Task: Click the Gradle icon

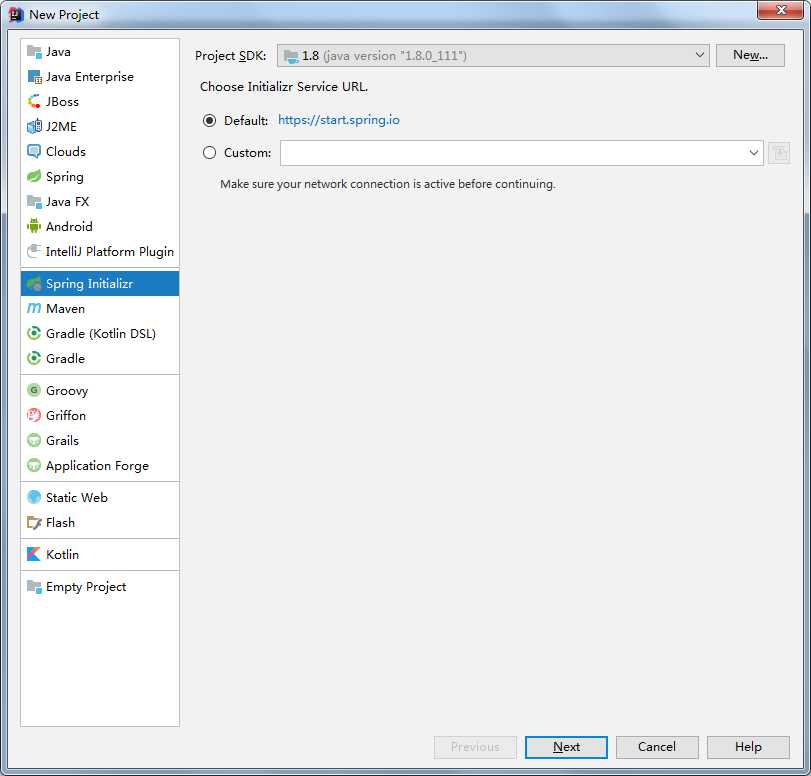Action: point(34,358)
